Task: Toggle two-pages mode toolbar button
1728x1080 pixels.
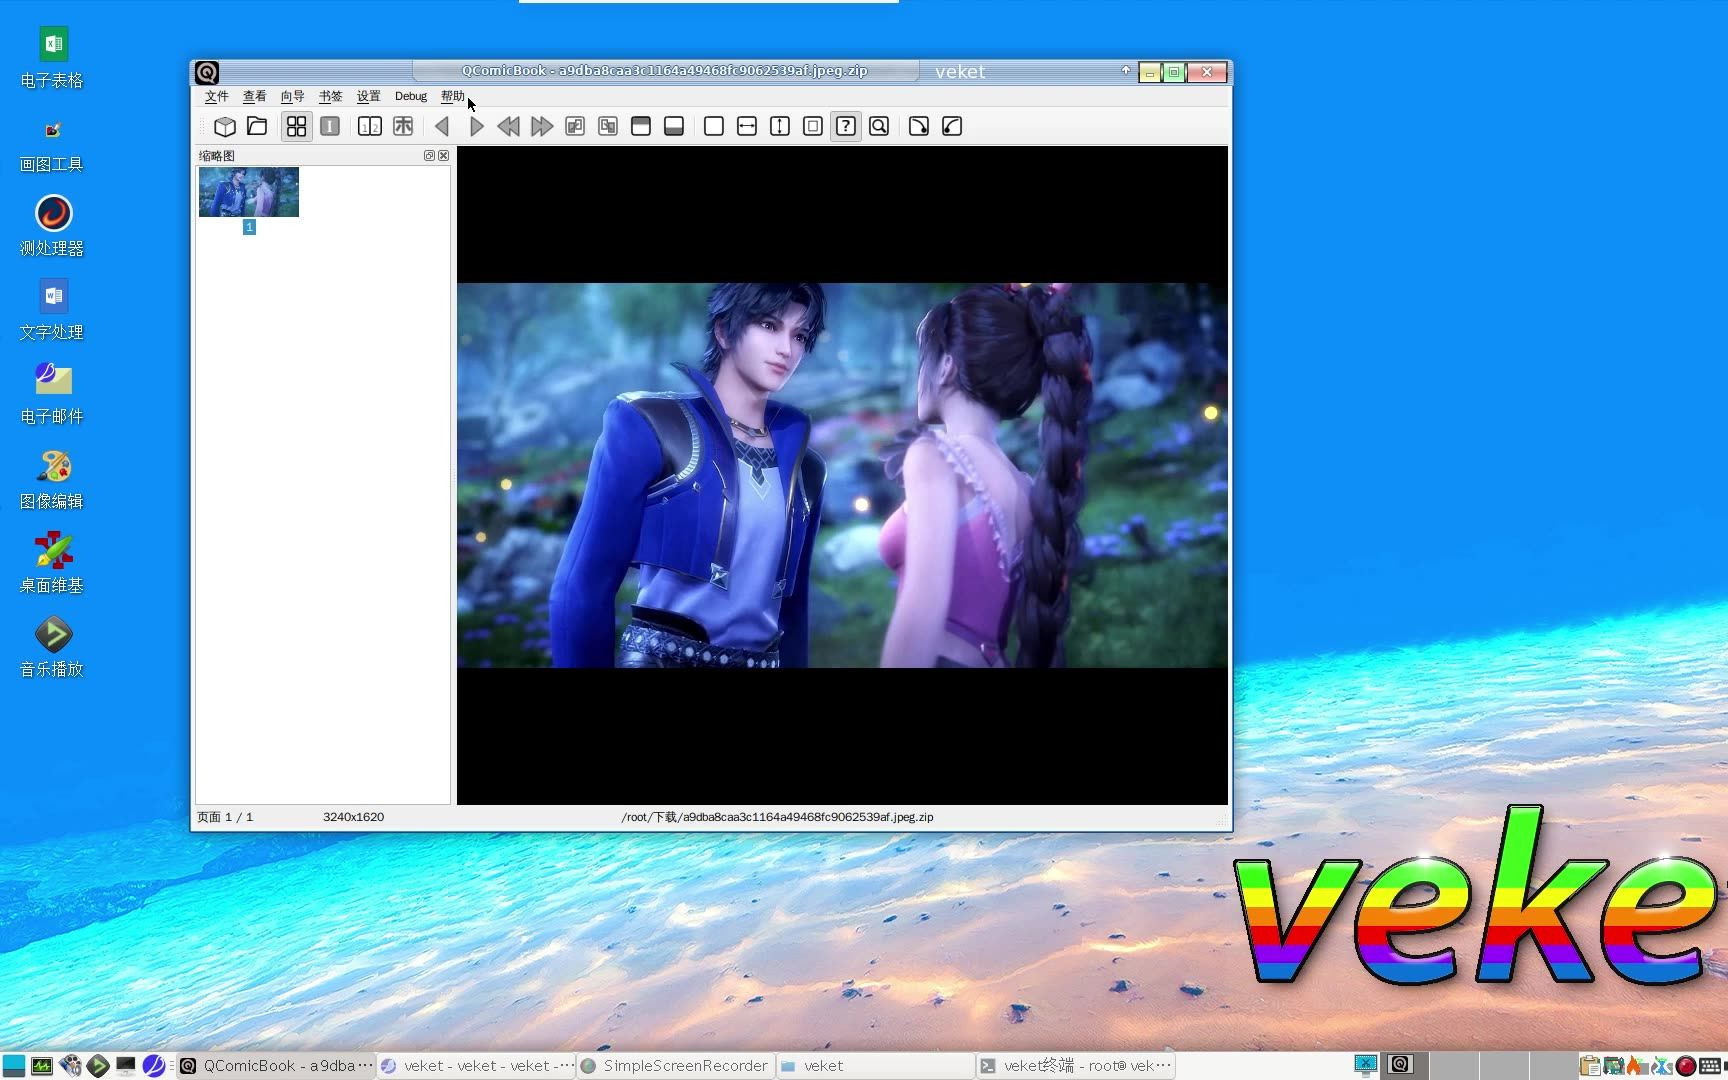Action: point(370,126)
